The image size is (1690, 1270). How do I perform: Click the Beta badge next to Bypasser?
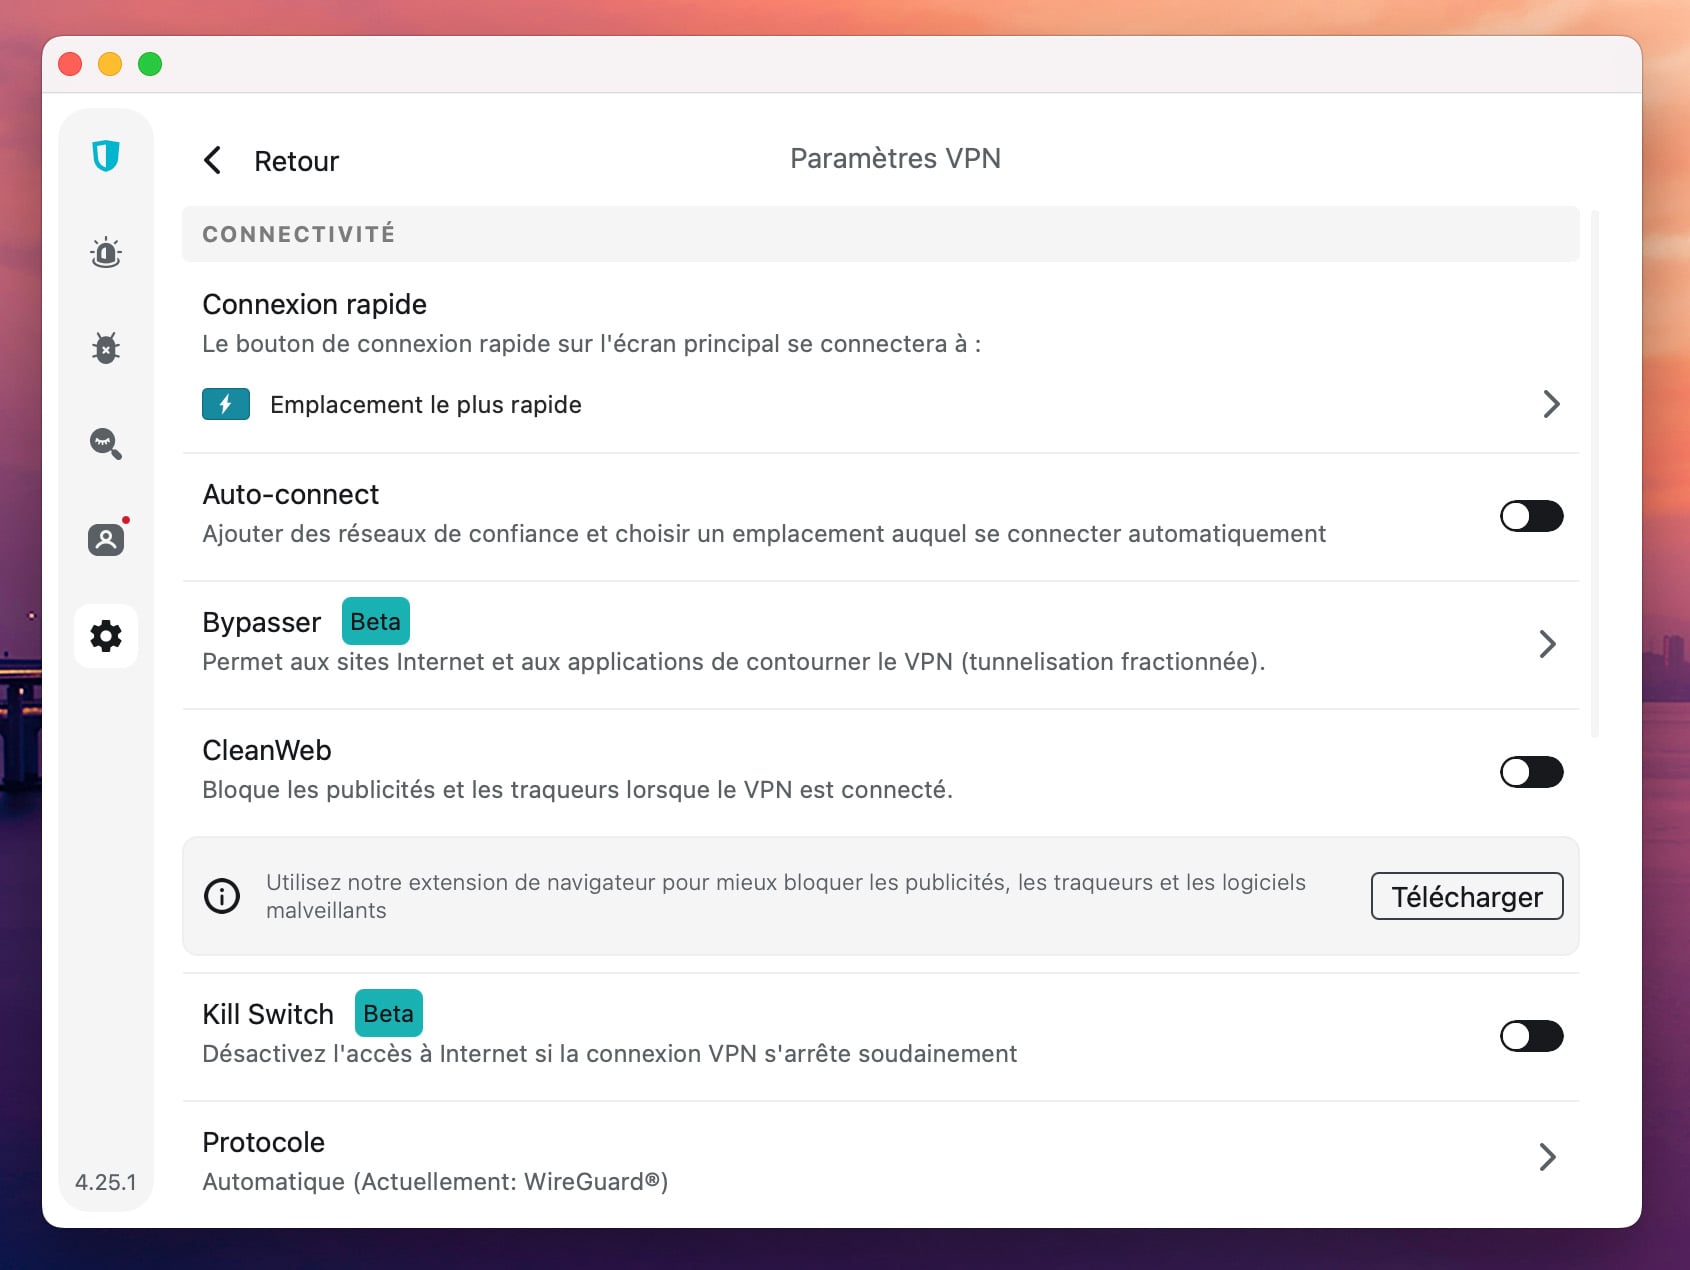(376, 622)
